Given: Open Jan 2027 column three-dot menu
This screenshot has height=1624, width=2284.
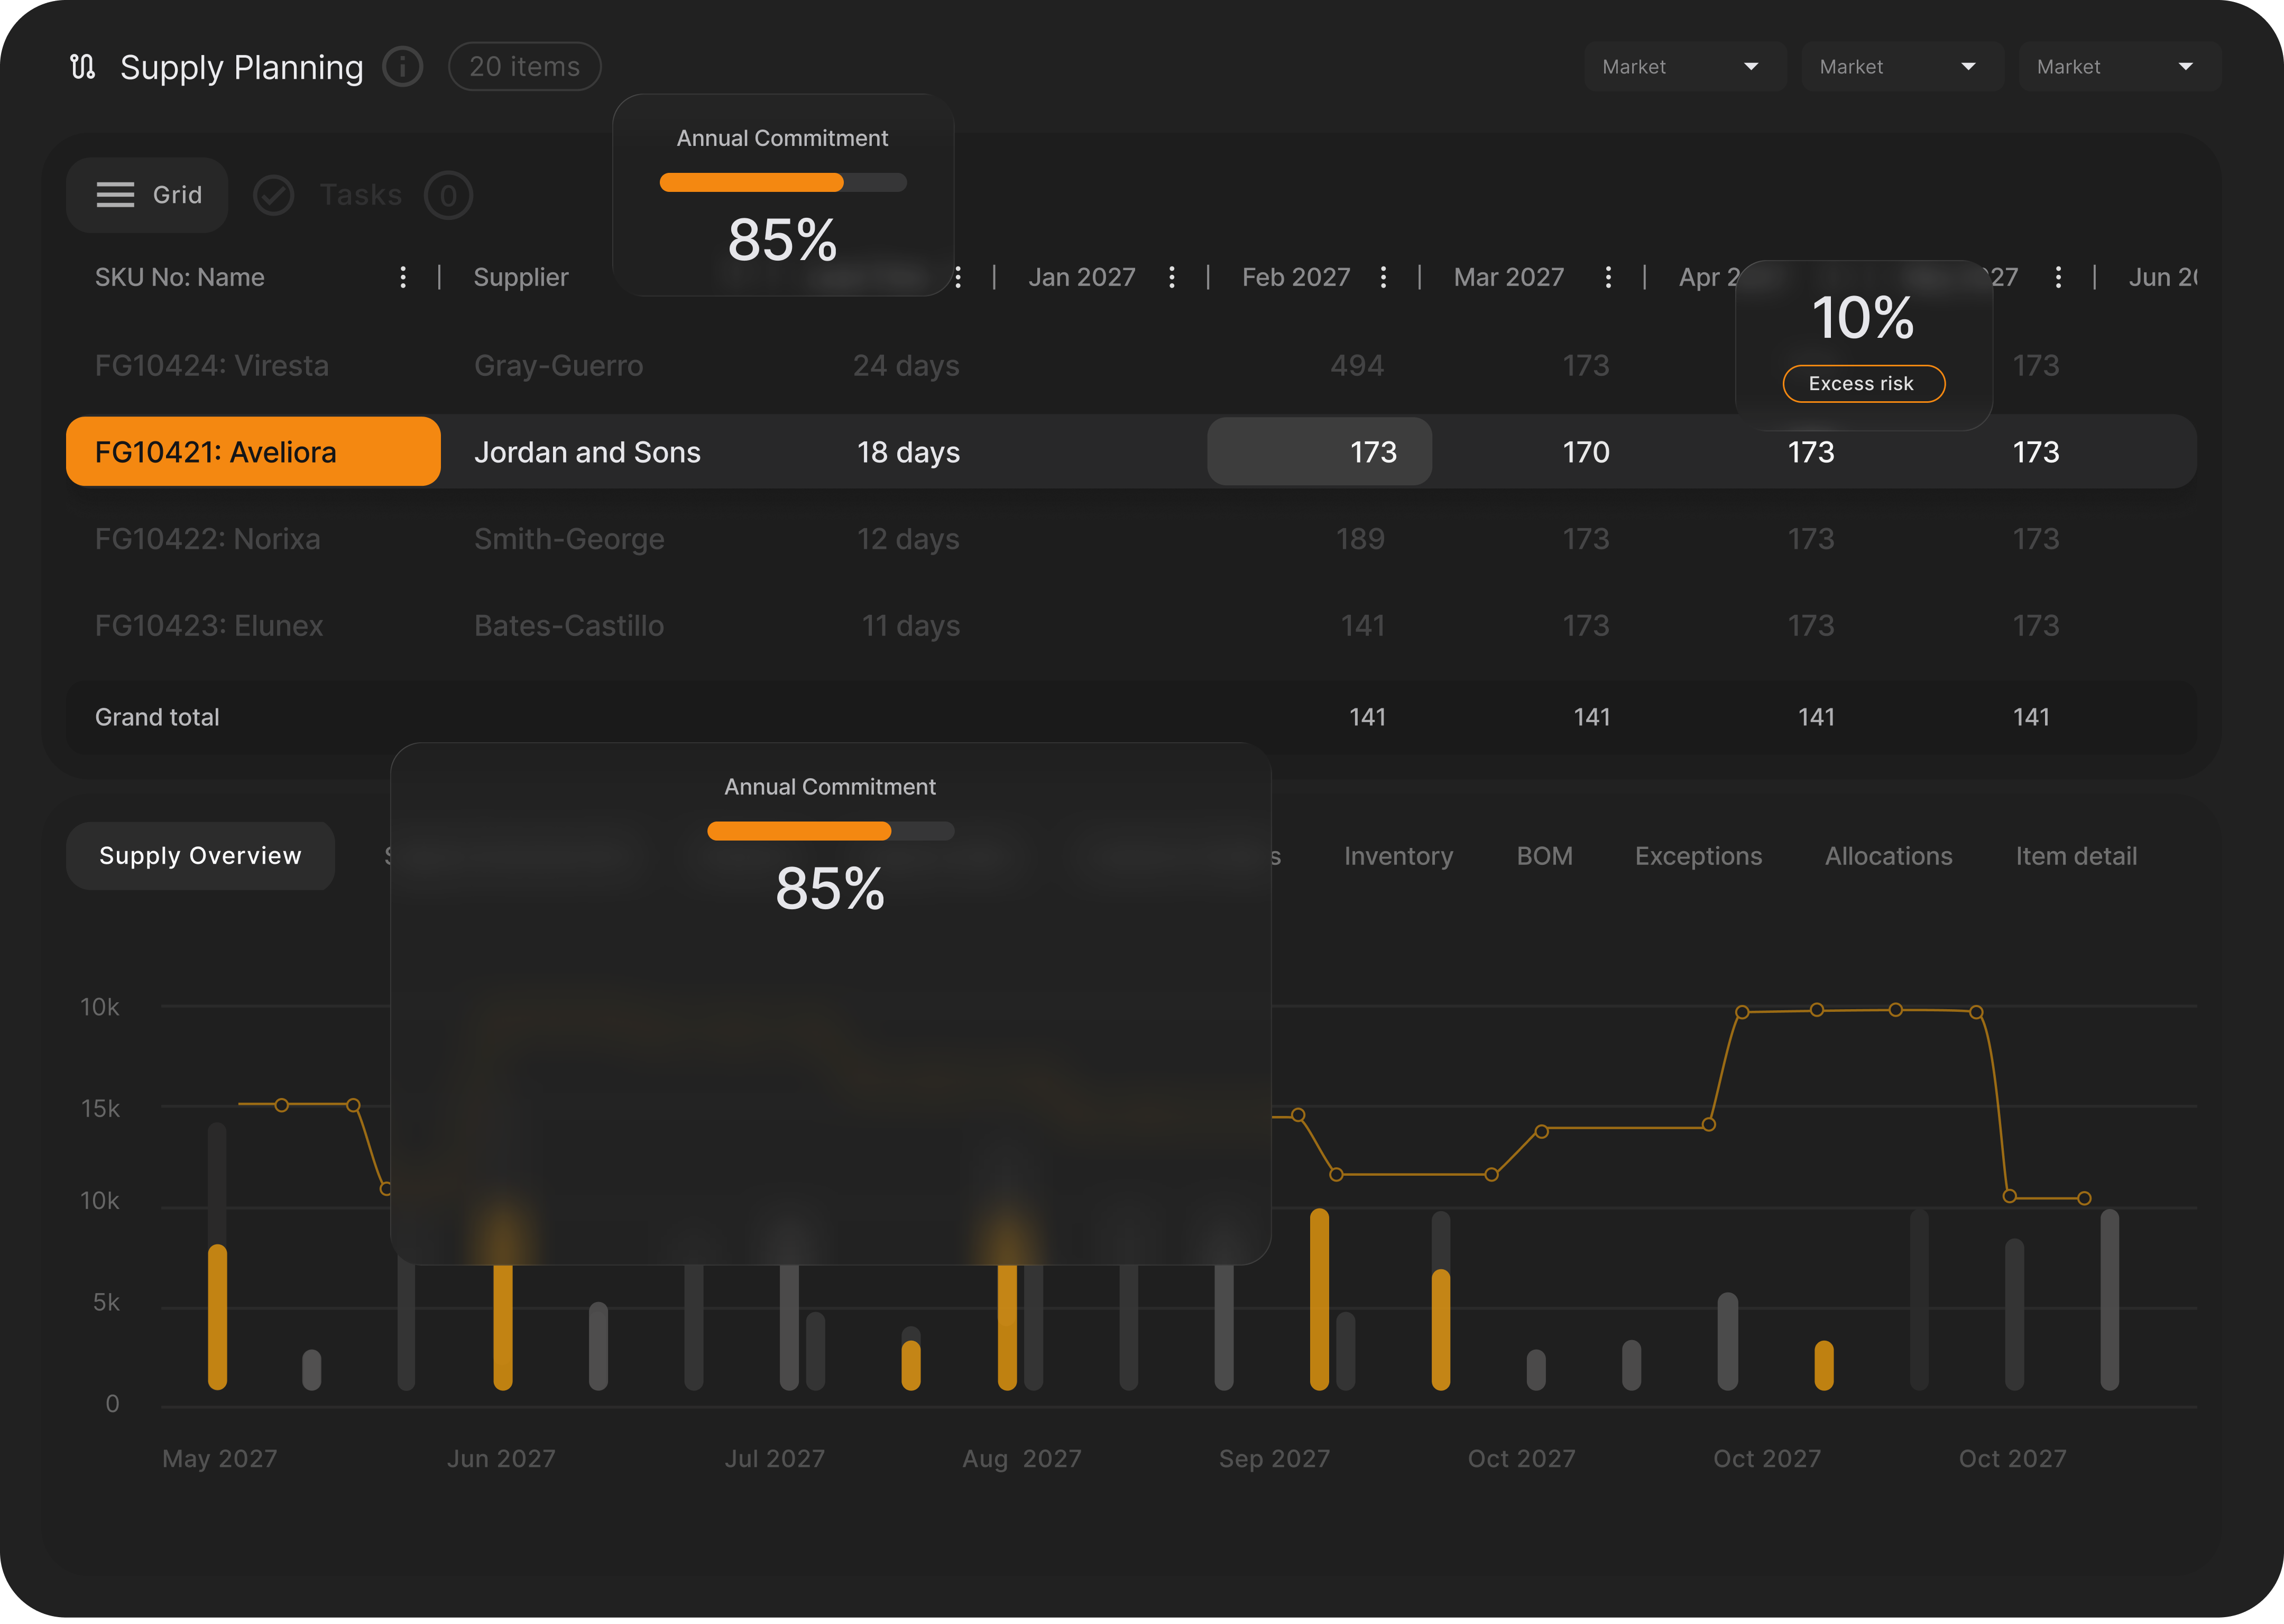Looking at the screenshot, I should point(1172,277).
